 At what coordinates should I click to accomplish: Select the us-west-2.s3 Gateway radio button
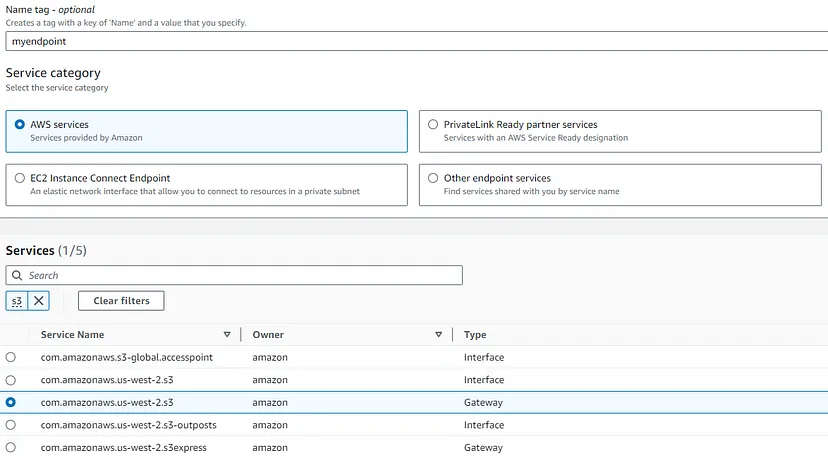11,402
